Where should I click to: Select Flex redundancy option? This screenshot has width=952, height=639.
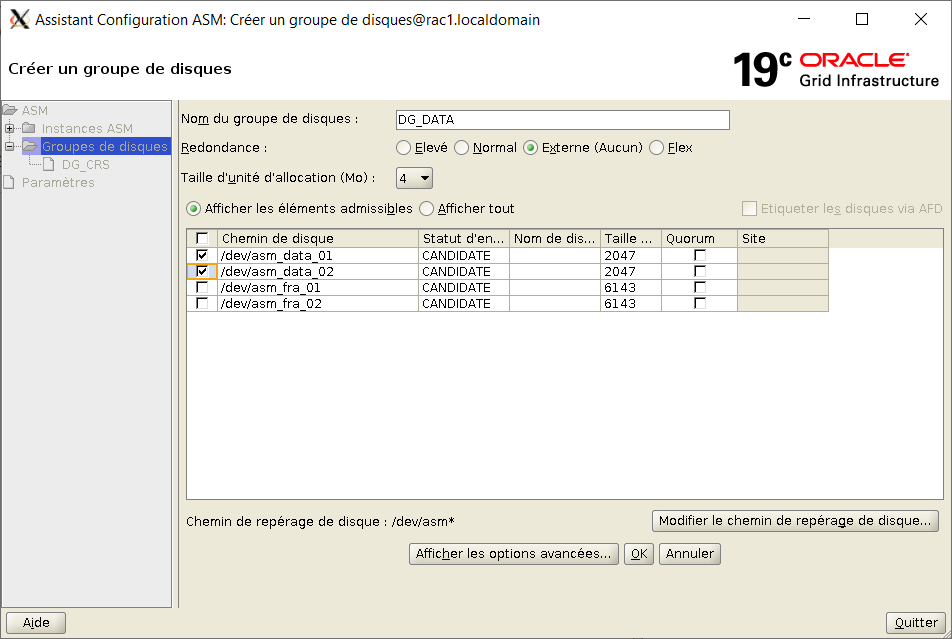[x=656, y=148]
